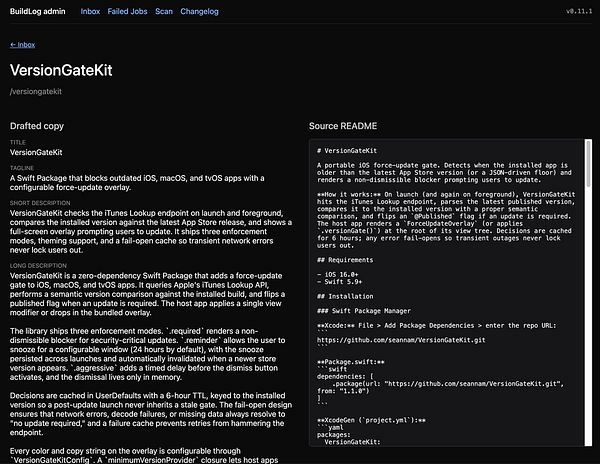Click the /versiongatekit slug text
The height and width of the screenshot is (464, 600).
36,91
